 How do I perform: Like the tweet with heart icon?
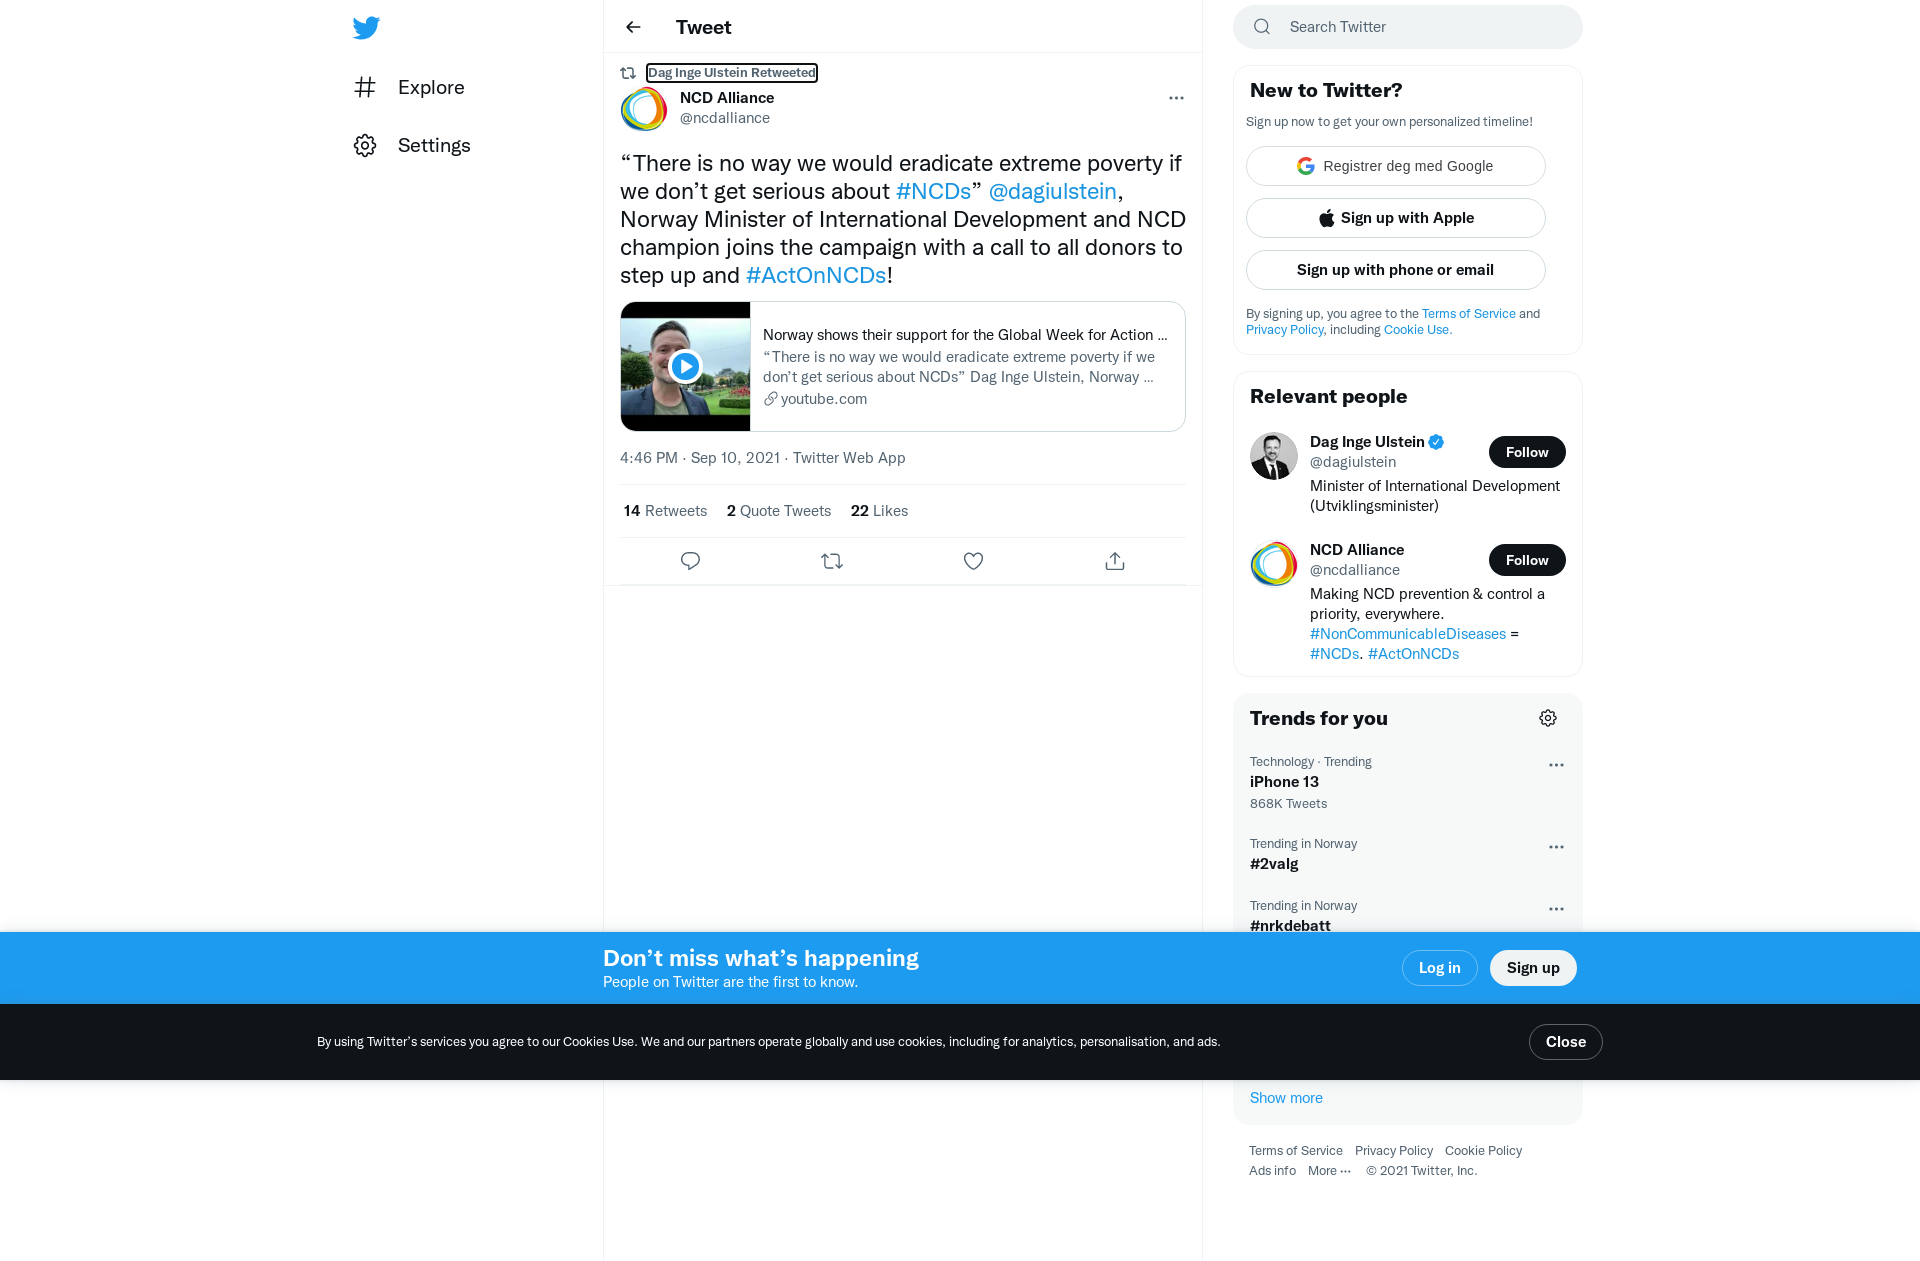973,561
